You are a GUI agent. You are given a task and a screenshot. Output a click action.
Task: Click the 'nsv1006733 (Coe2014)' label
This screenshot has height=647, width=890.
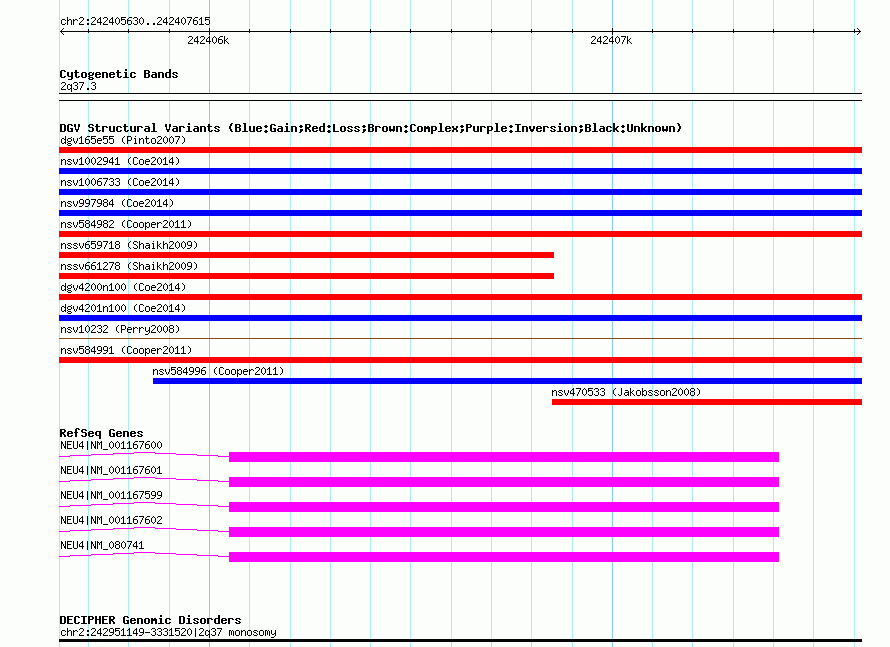pyautogui.click(x=120, y=182)
